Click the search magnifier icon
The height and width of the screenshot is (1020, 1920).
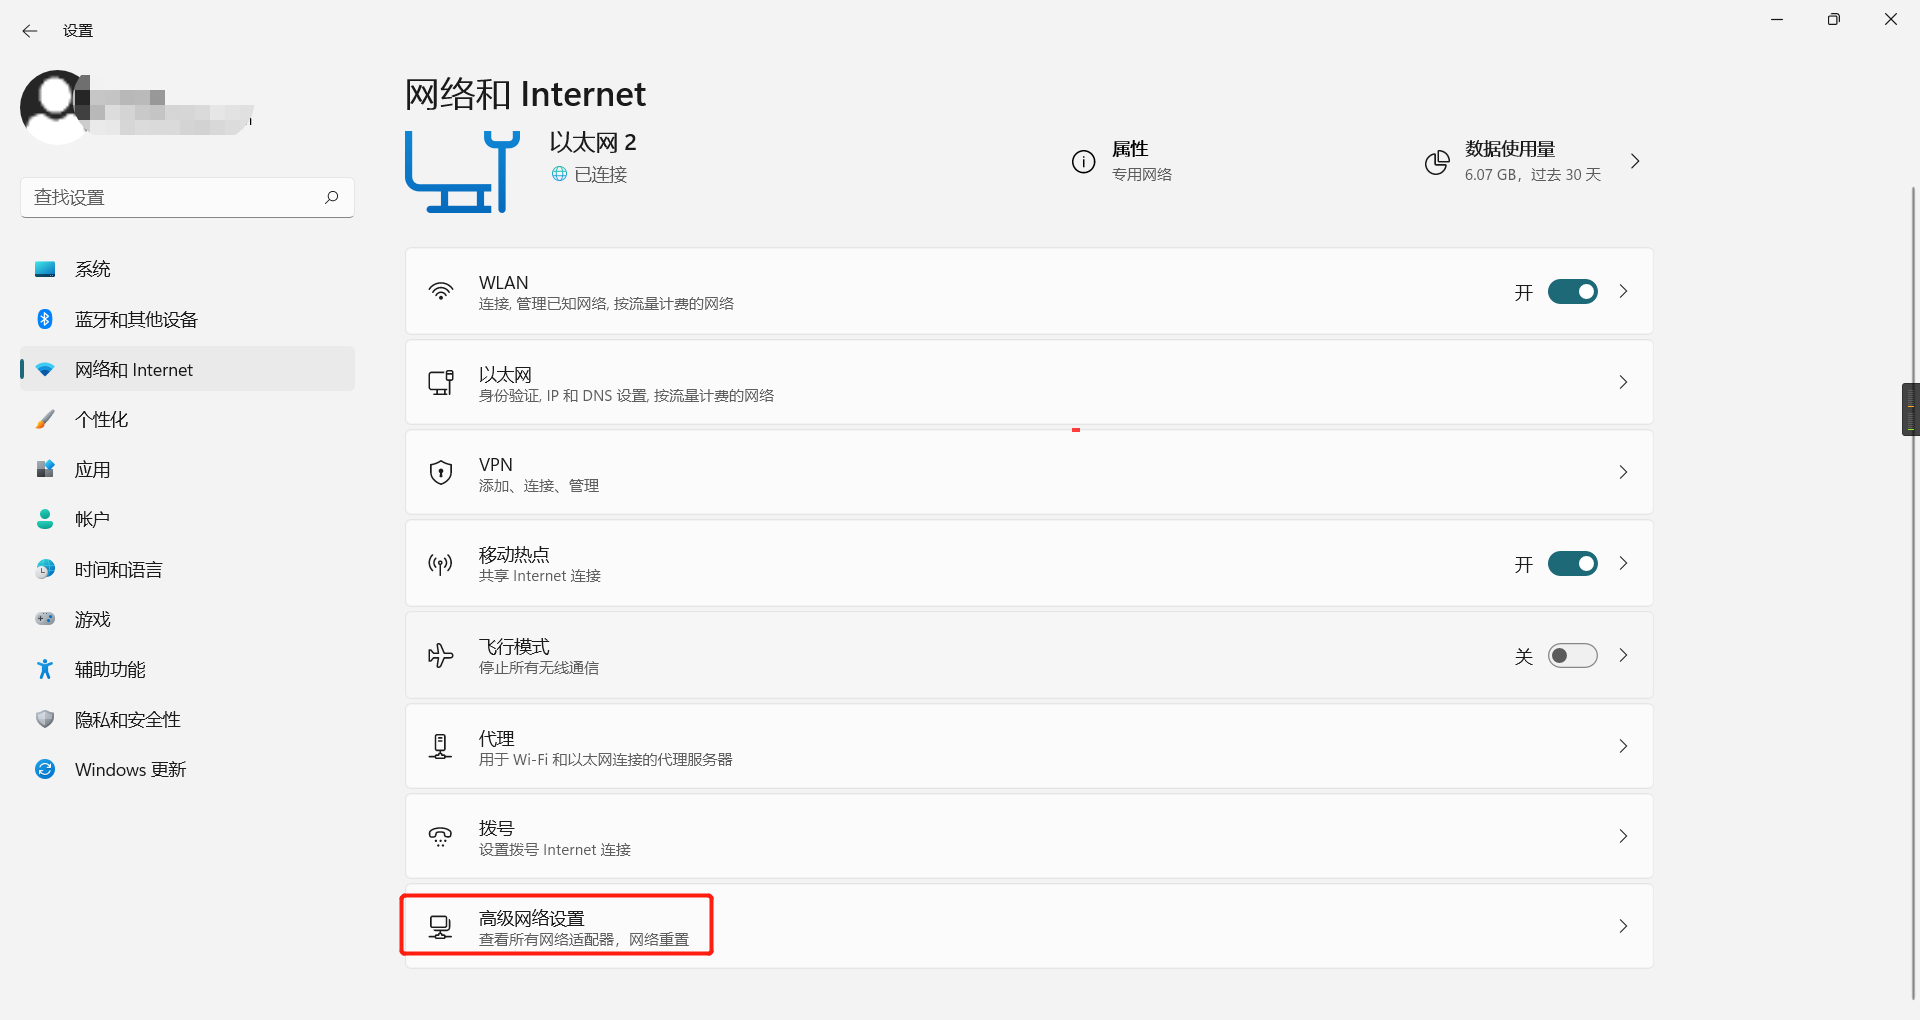(332, 197)
